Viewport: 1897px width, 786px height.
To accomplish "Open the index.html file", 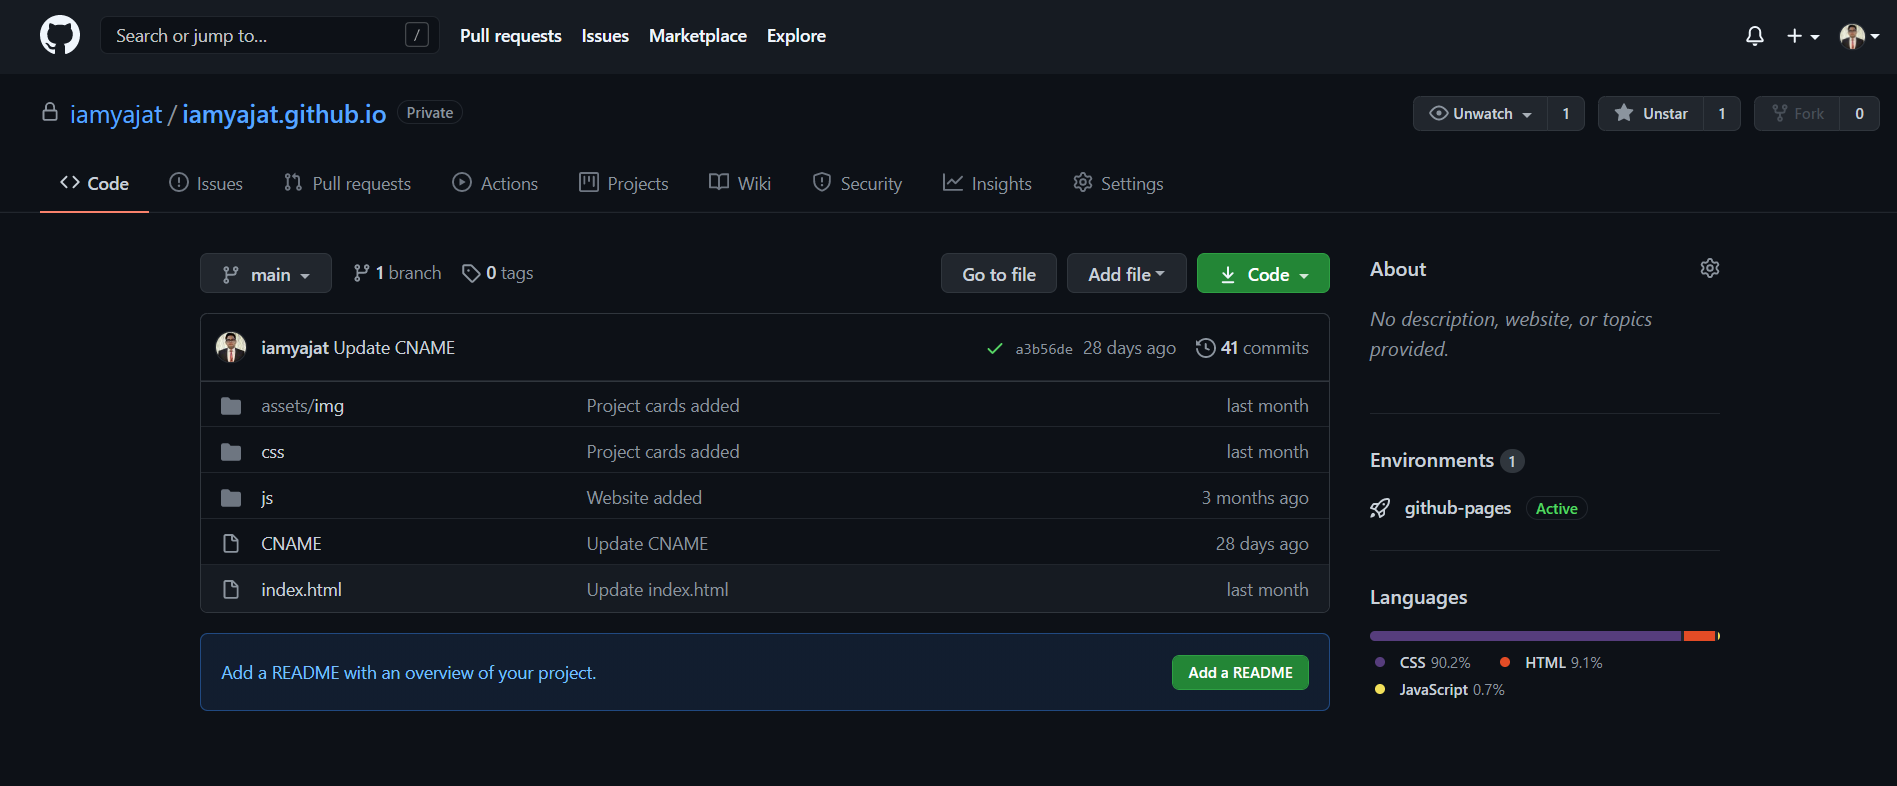I will pos(301,590).
